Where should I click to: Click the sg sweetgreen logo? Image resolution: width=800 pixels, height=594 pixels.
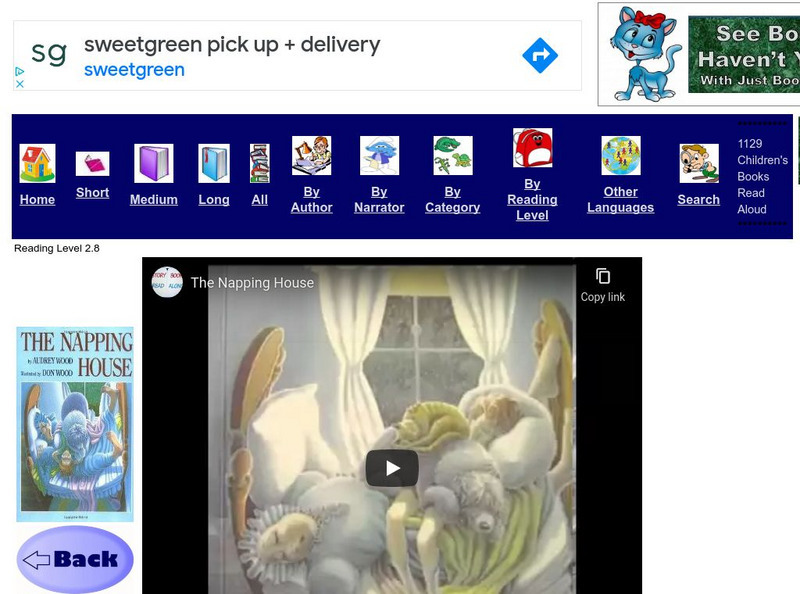pos(49,53)
